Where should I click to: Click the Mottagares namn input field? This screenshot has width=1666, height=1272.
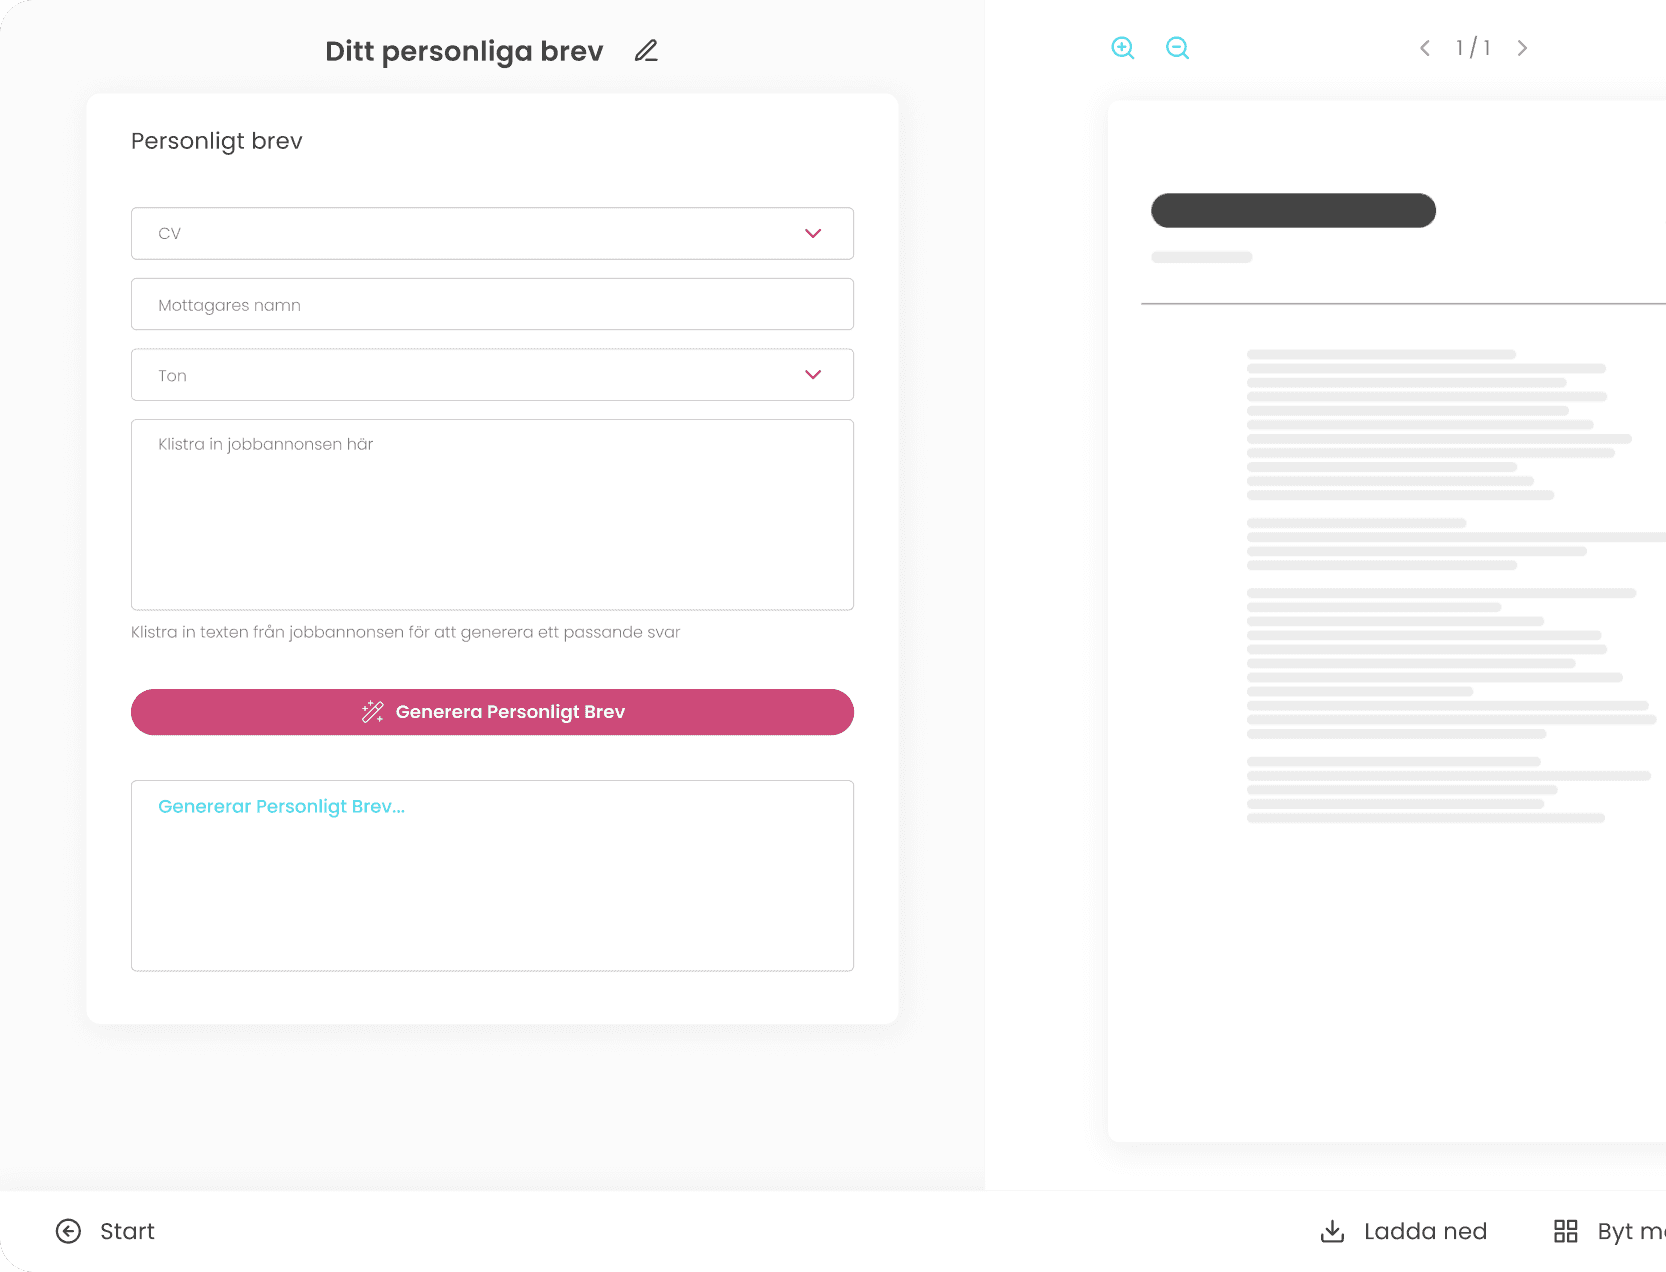point(492,304)
